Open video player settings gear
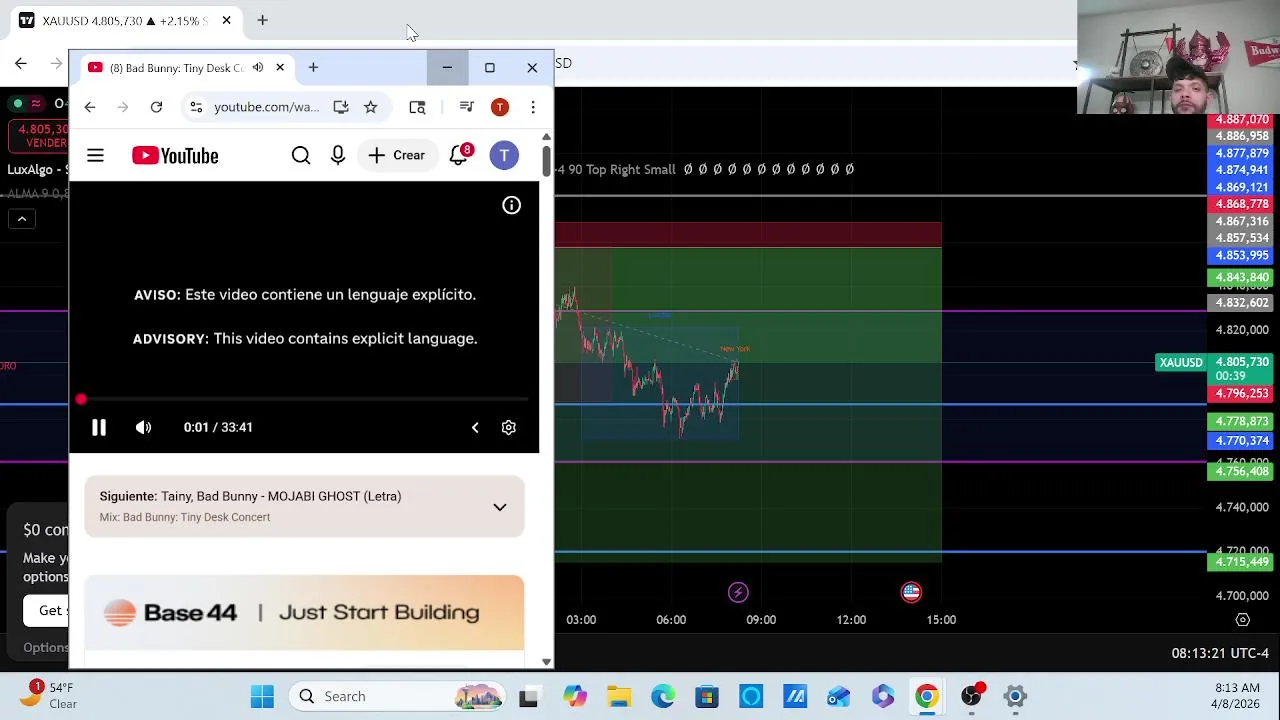1280x720 pixels. tap(508, 427)
